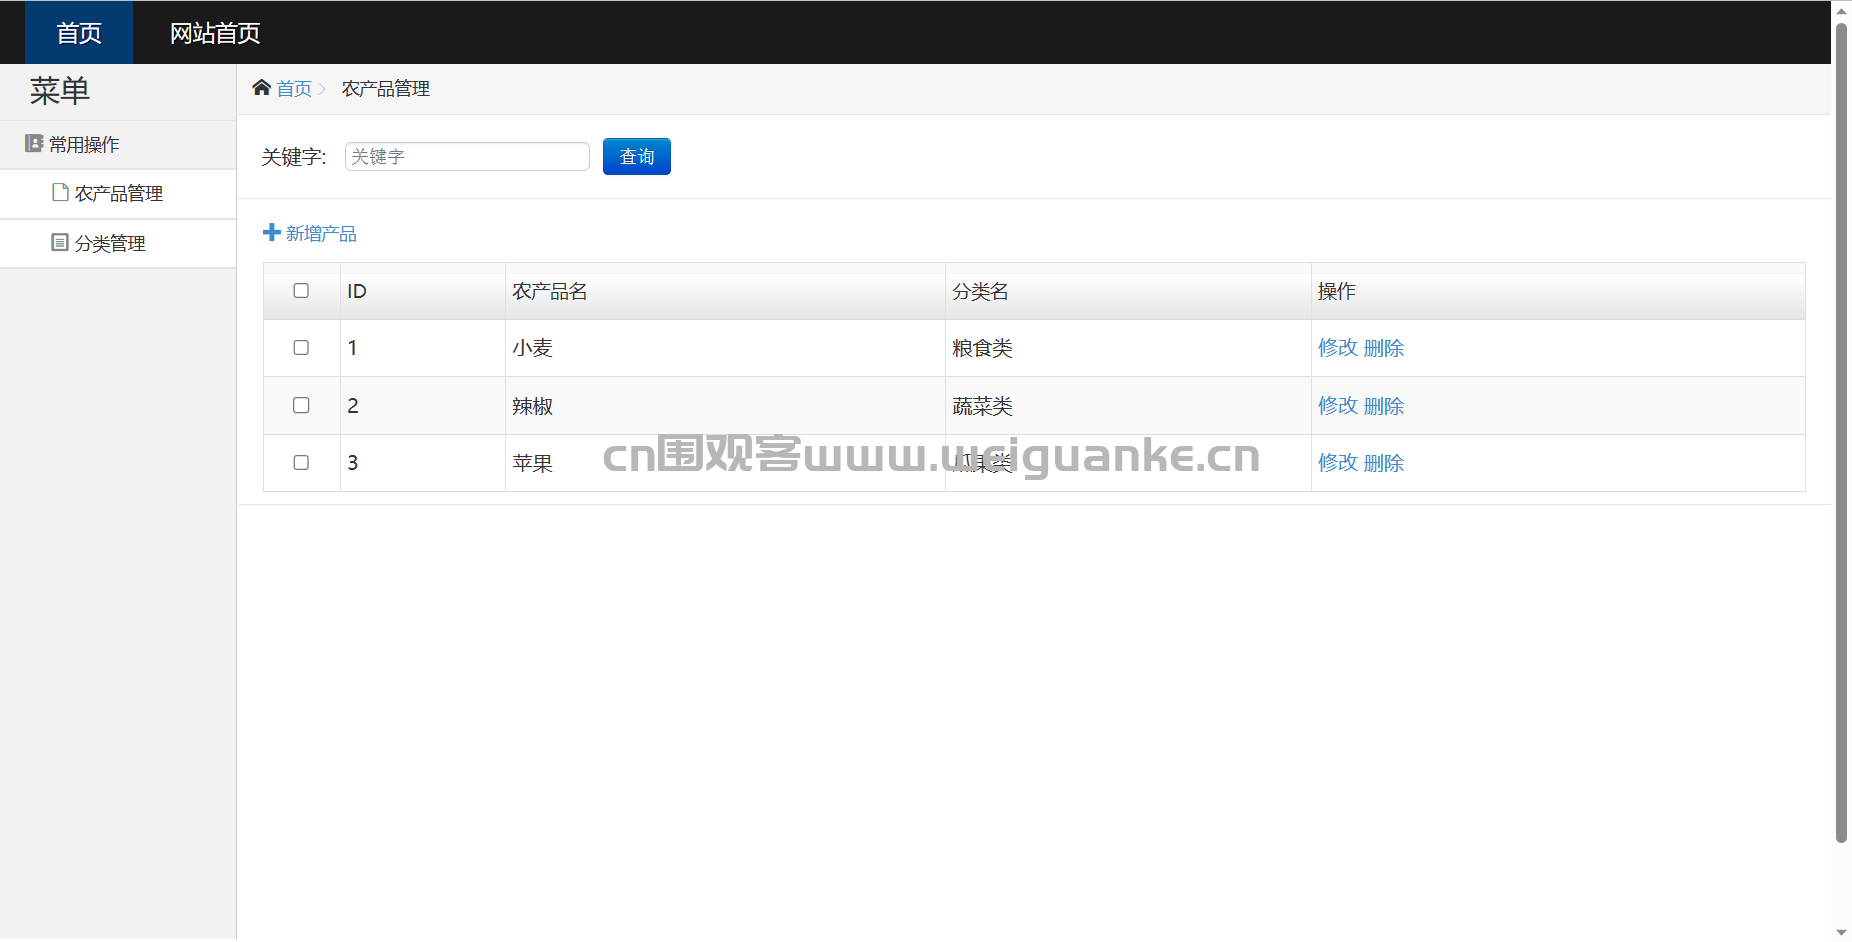Click the home icon in breadcrumb
This screenshot has height=942, width=1852.
pyautogui.click(x=262, y=88)
